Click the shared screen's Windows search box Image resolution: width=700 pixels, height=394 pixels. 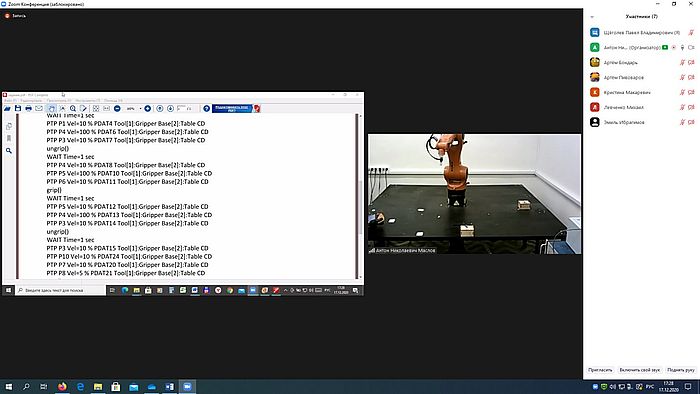pos(60,290)
